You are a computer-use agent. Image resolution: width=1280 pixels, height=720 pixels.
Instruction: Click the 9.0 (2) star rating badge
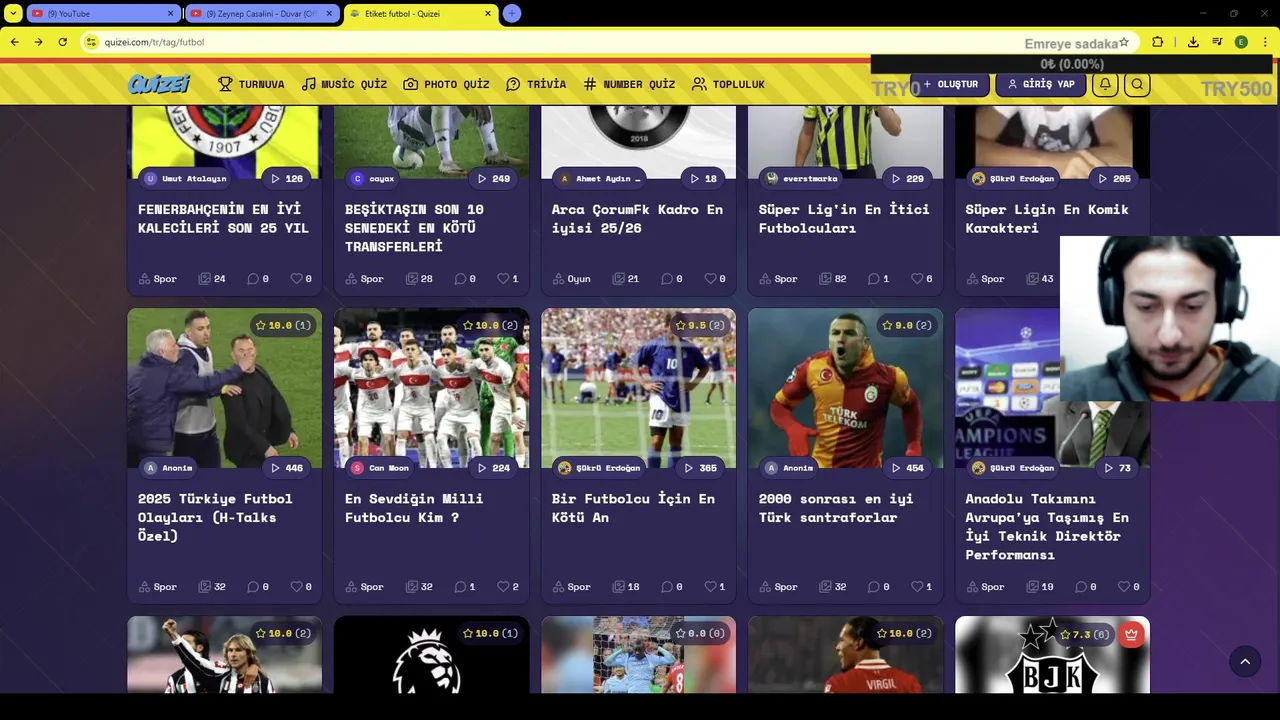pyautogui.click(x=907, y=325)
